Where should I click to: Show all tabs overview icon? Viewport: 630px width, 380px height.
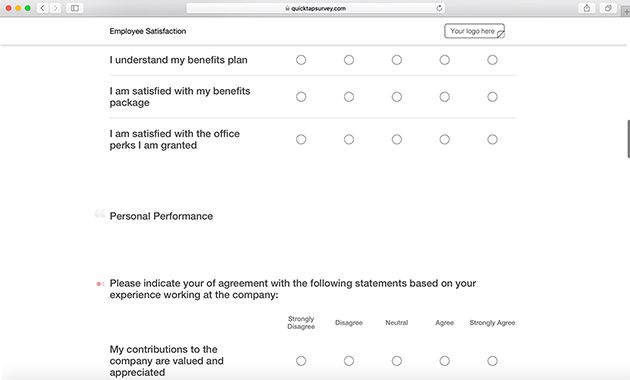click(x=608, y=8)
